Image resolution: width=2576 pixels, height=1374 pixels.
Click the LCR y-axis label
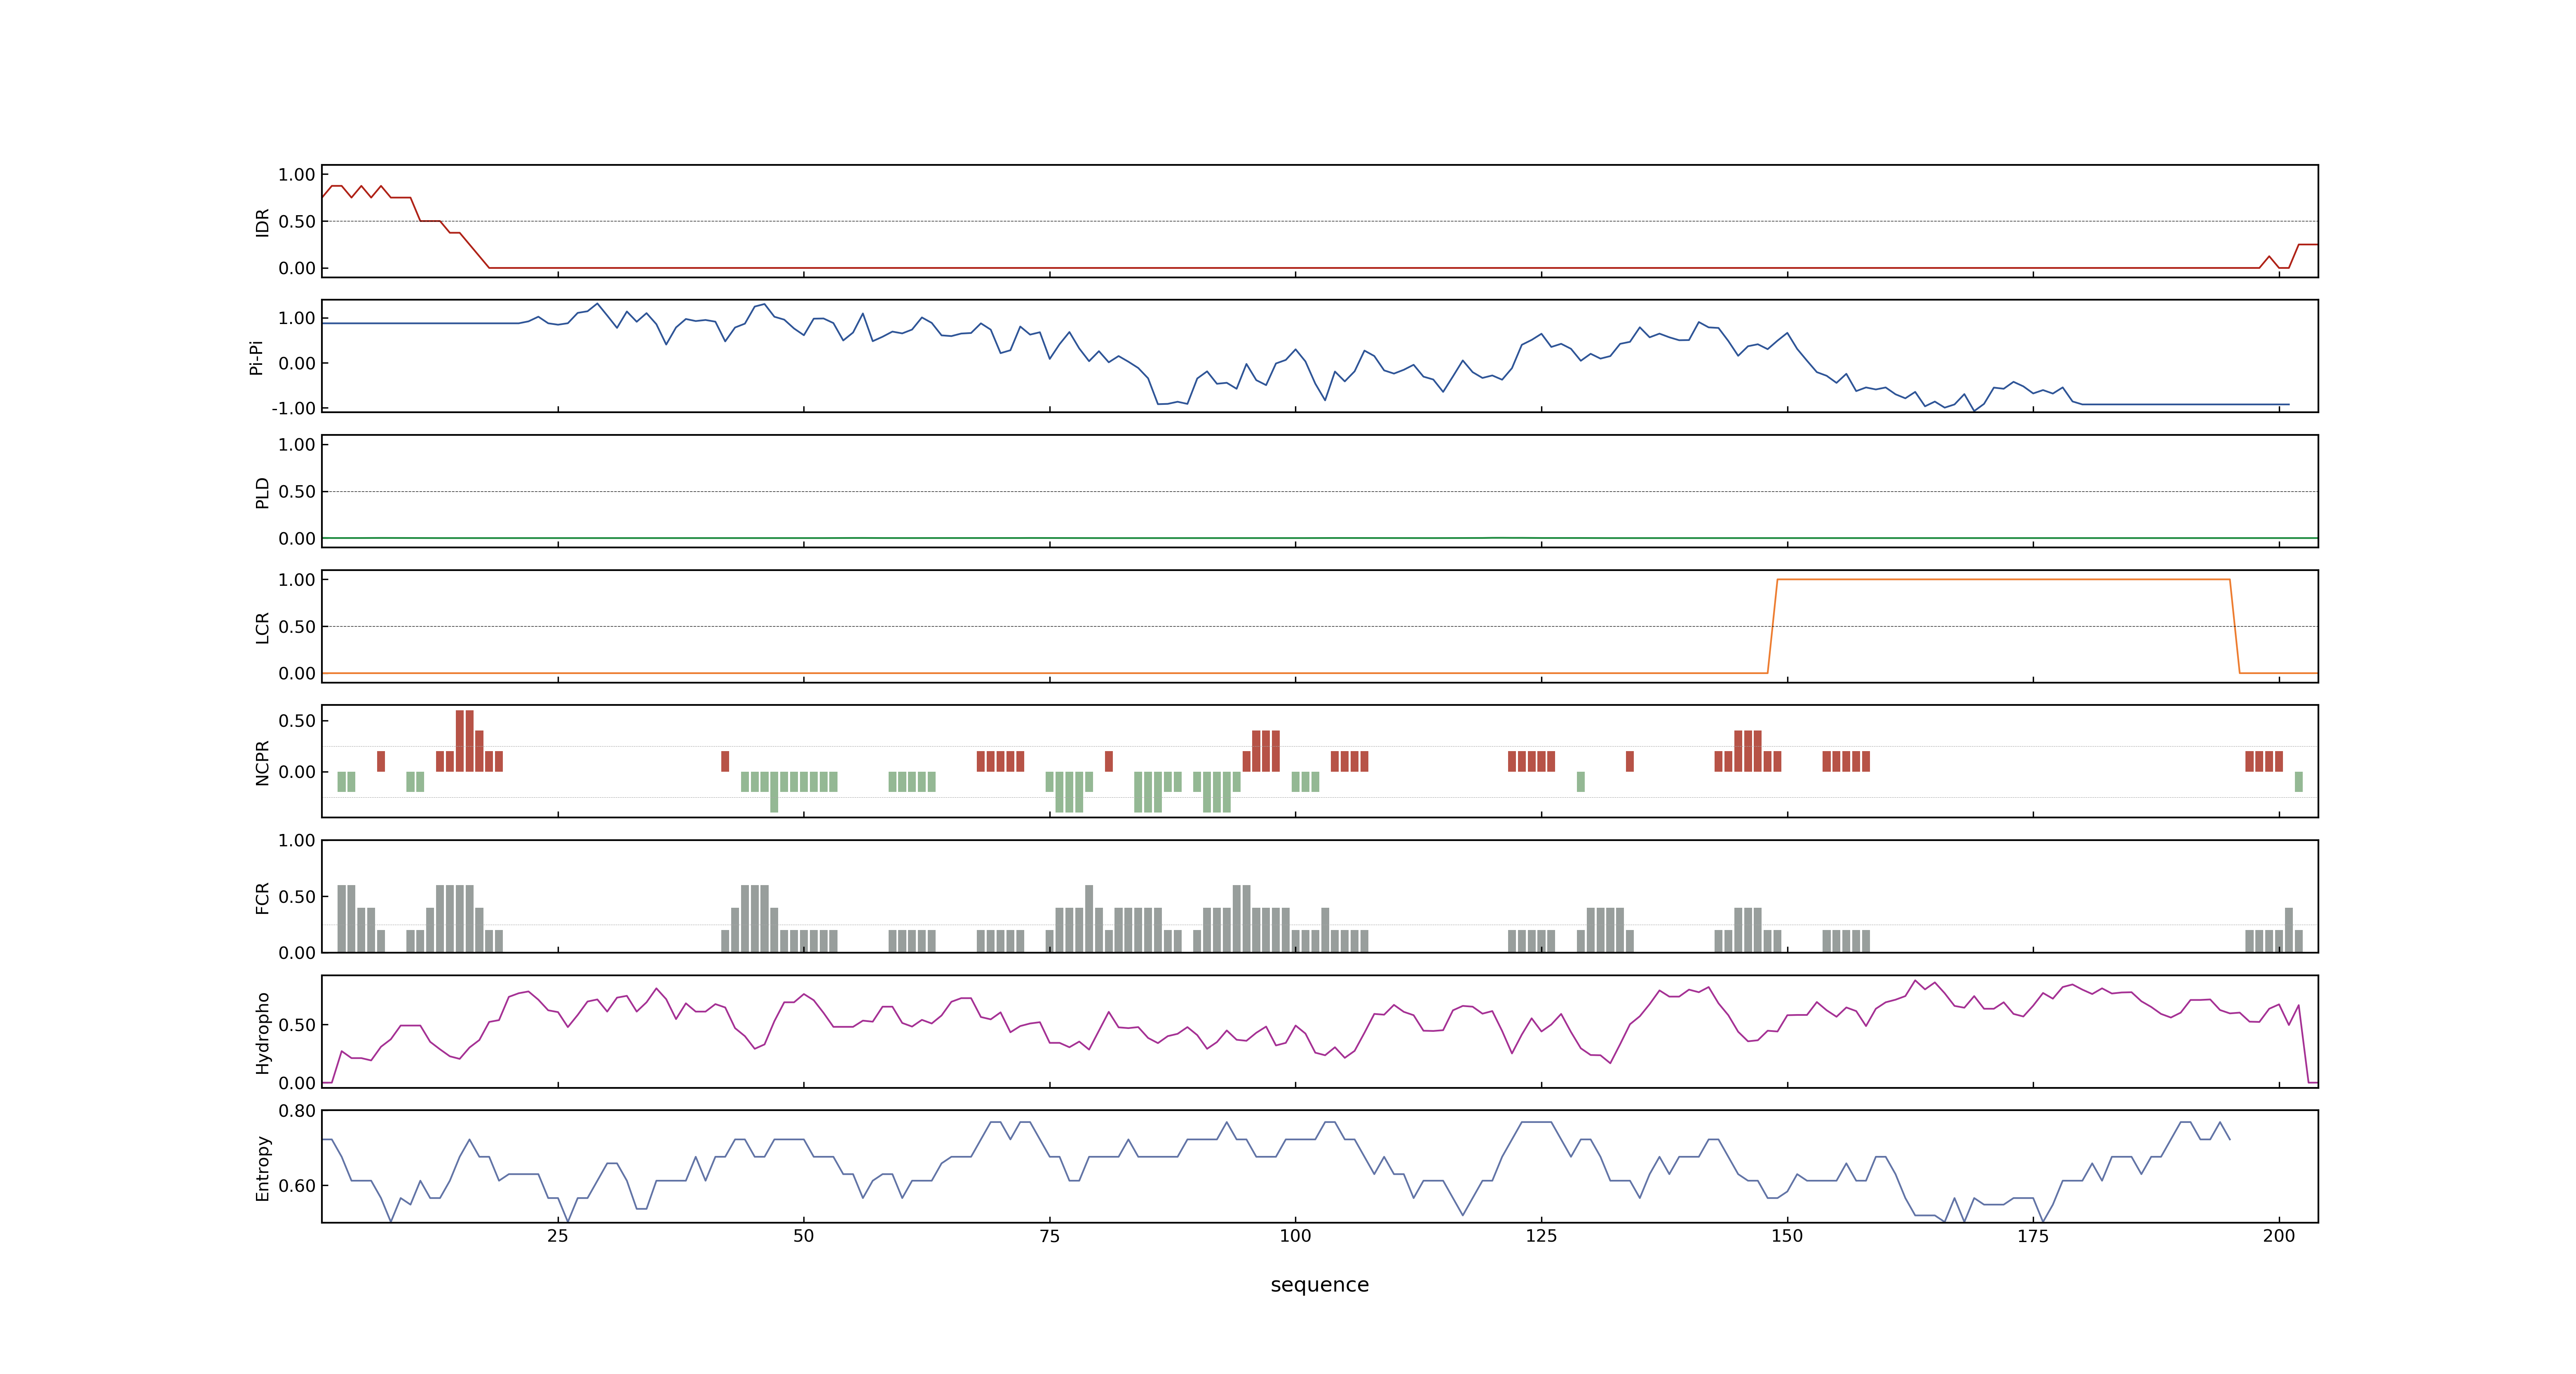click(262, 628)
